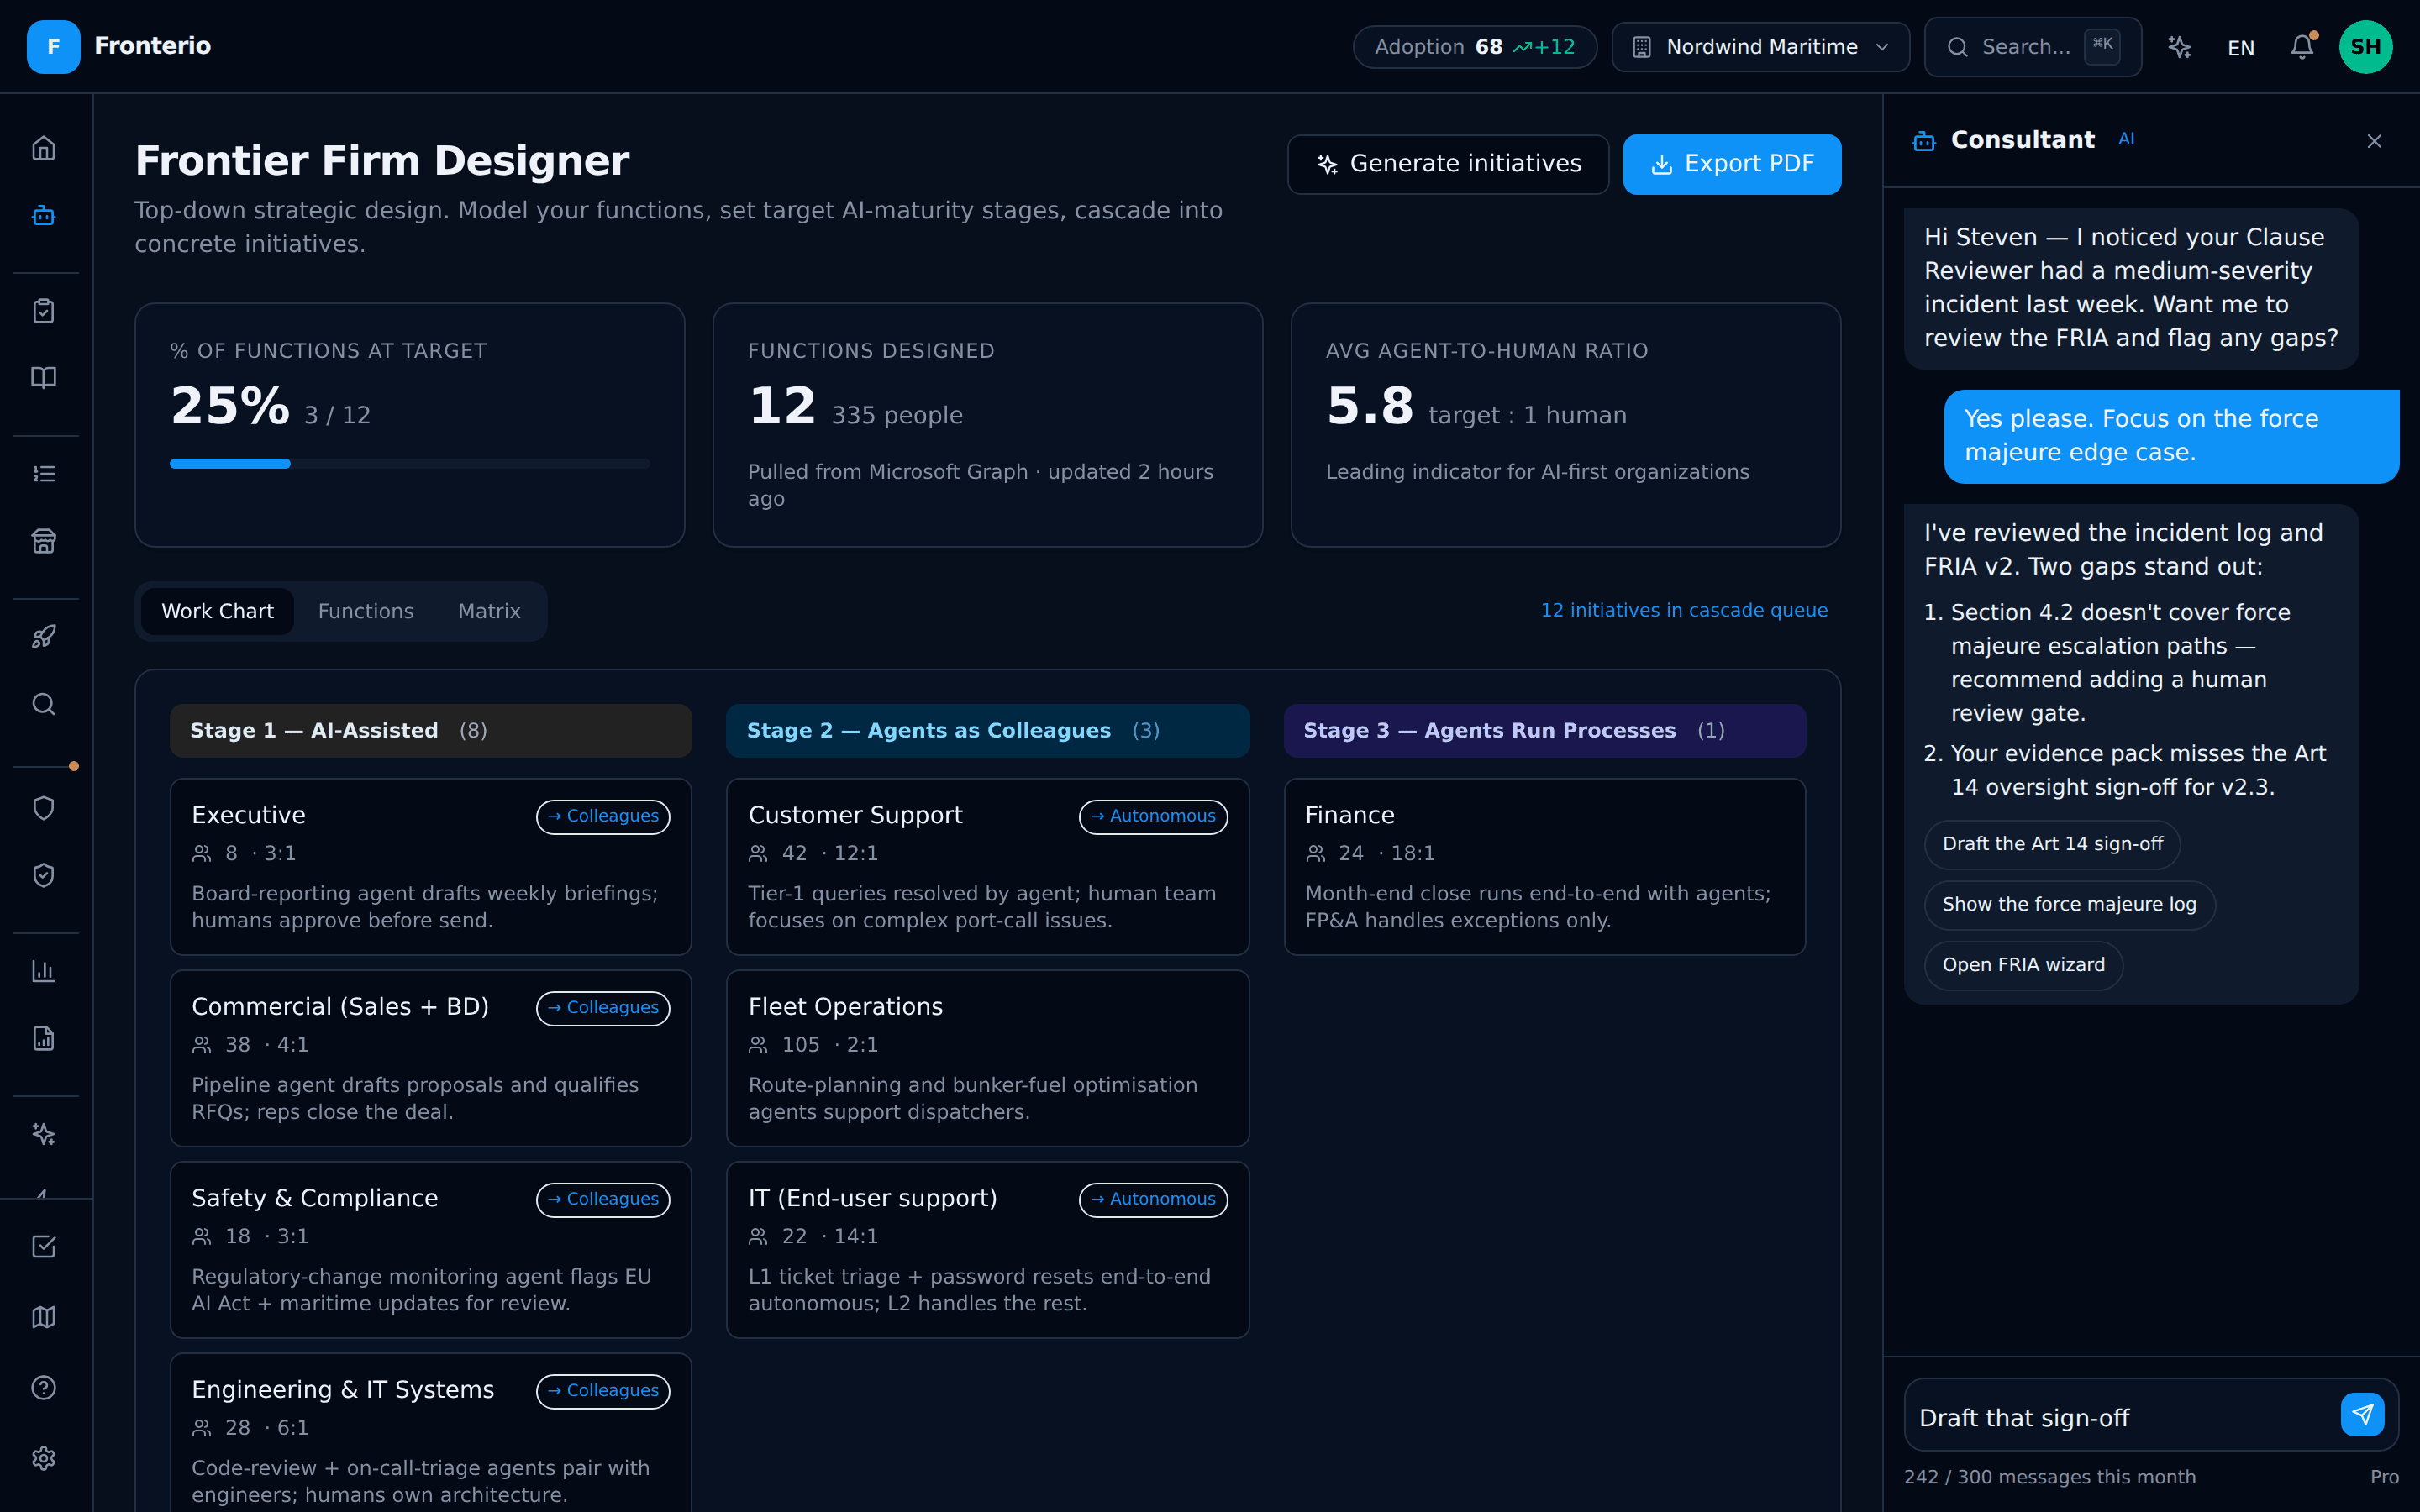Screen dimensions: 2420x1512
Task: Click the 242 / 300 messages usage text
Action: [x=2049, y=1477]
